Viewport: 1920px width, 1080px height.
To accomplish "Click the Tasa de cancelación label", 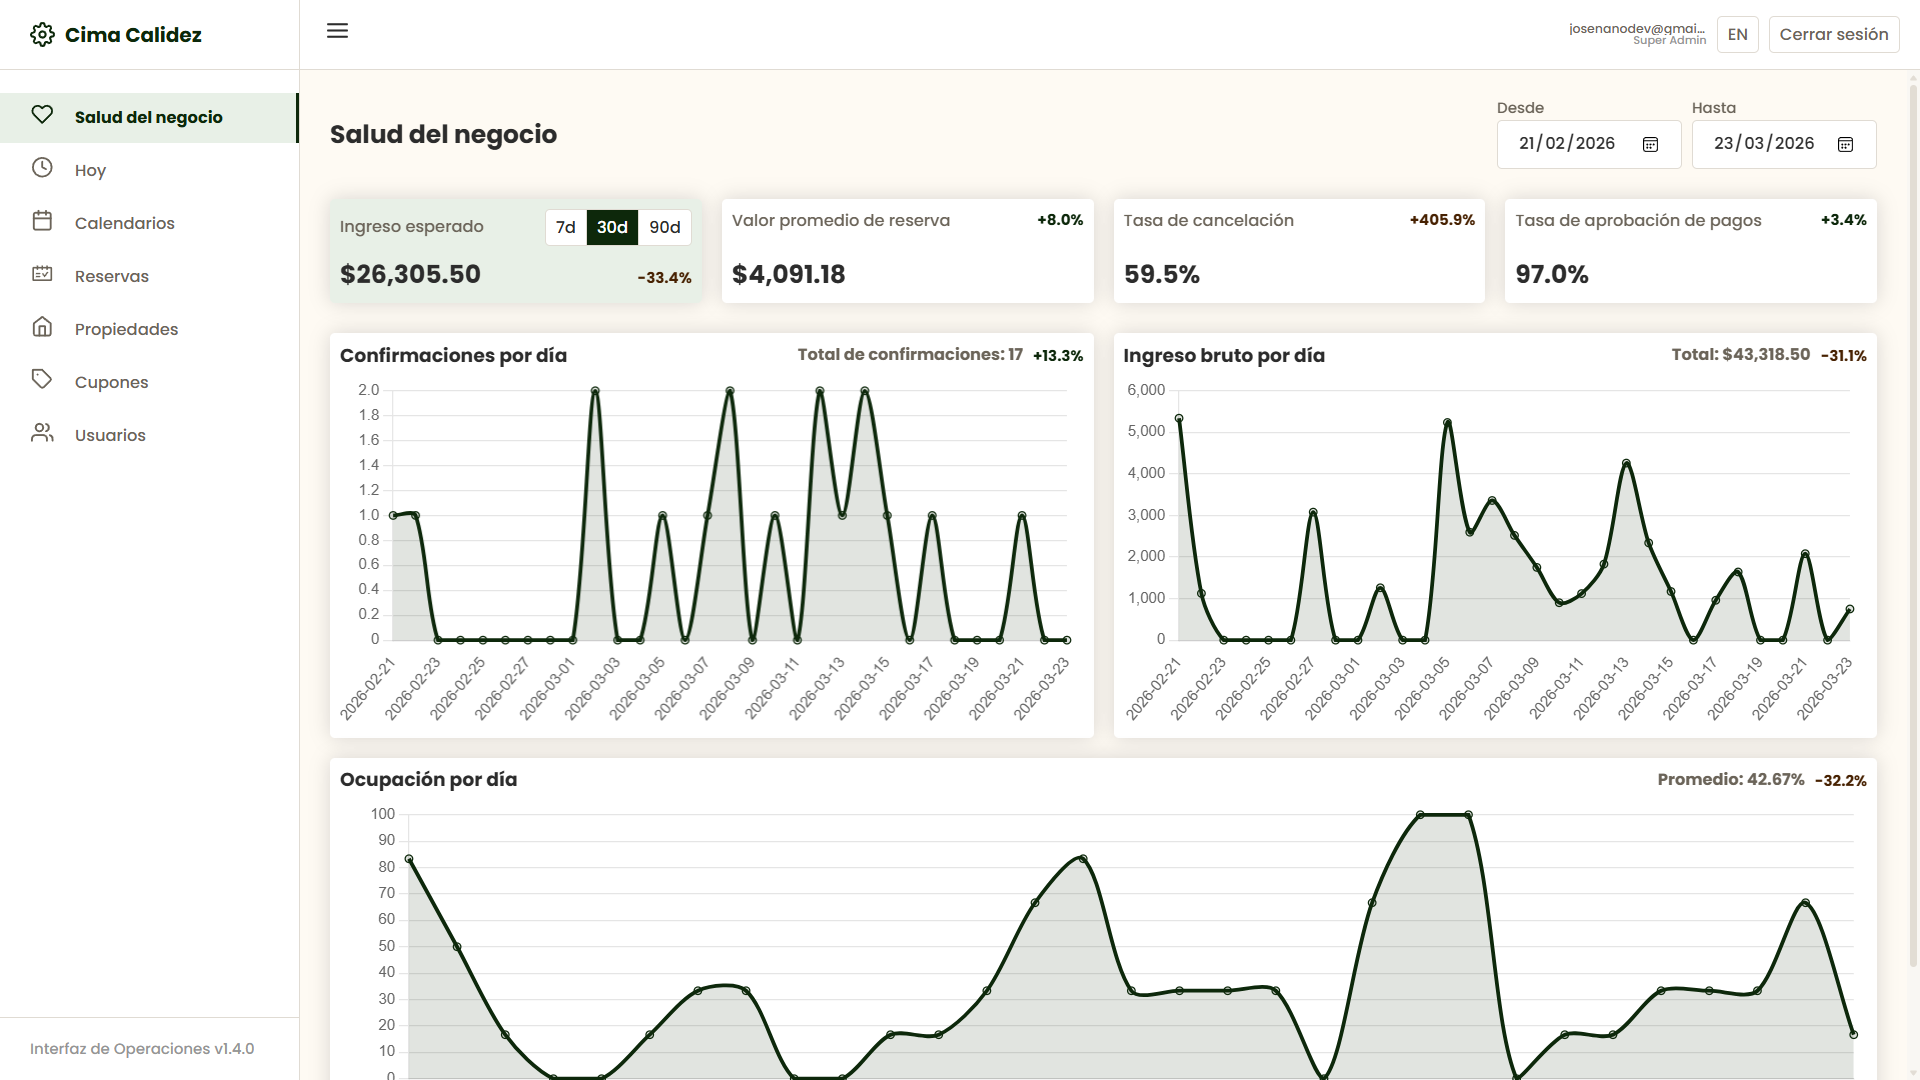I will point(1208,221).
